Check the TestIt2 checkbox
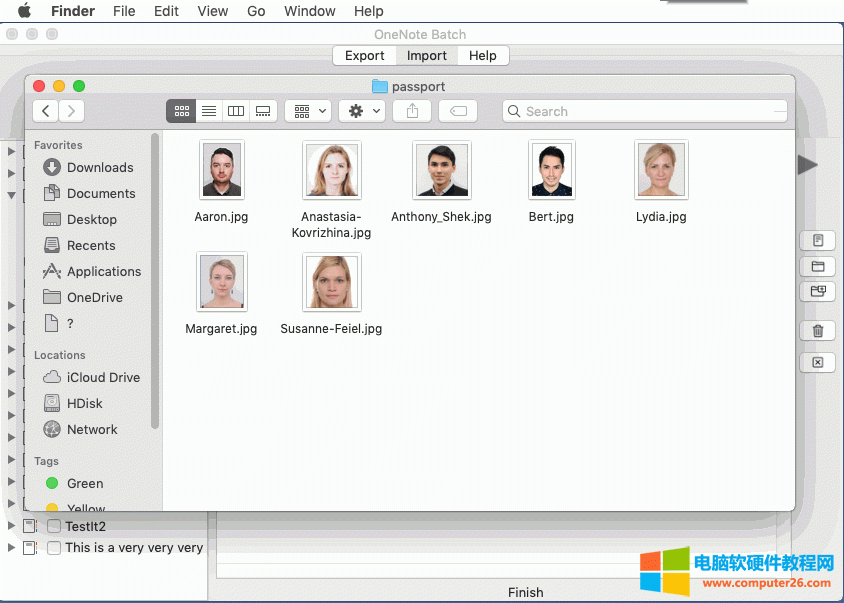 click(54, 526)
